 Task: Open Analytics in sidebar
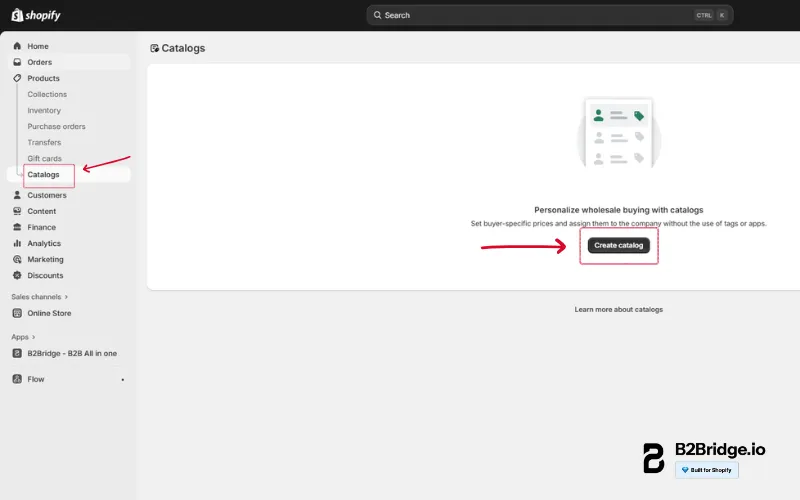(44, 243)
